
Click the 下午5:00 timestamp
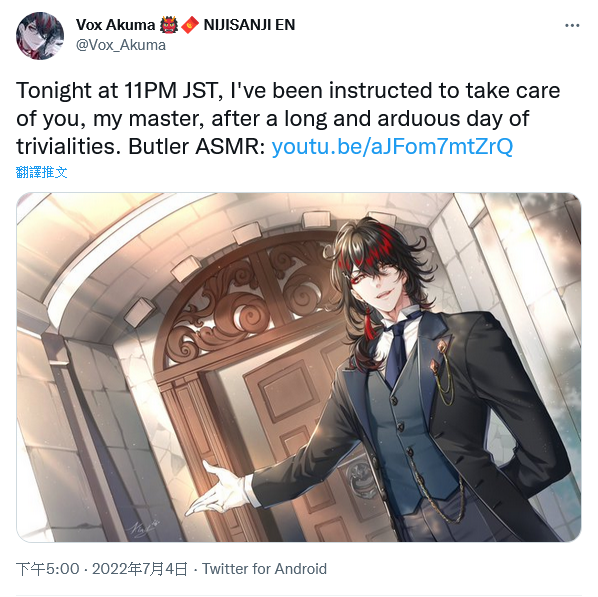47,569
